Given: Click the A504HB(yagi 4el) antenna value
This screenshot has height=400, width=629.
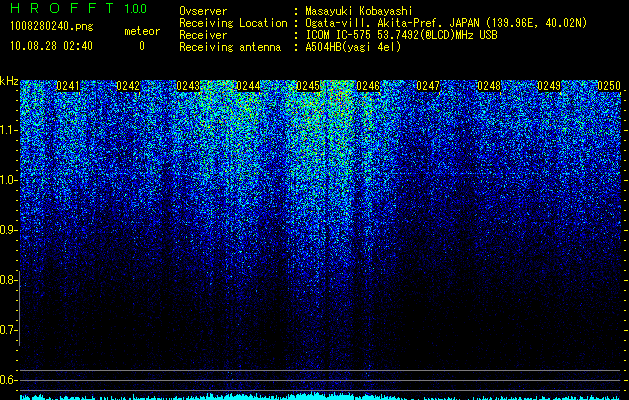Looking at the screenshot, I should coord(353,47).
